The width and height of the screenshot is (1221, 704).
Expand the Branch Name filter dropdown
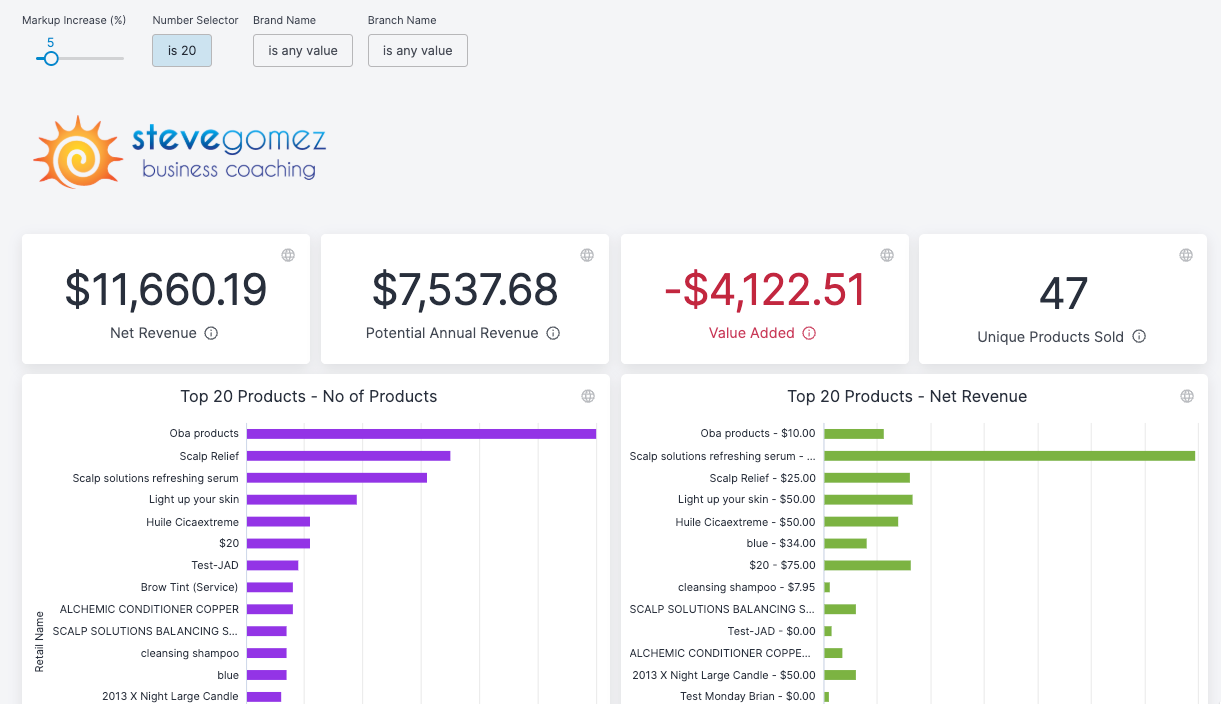[x=417, y=51]
